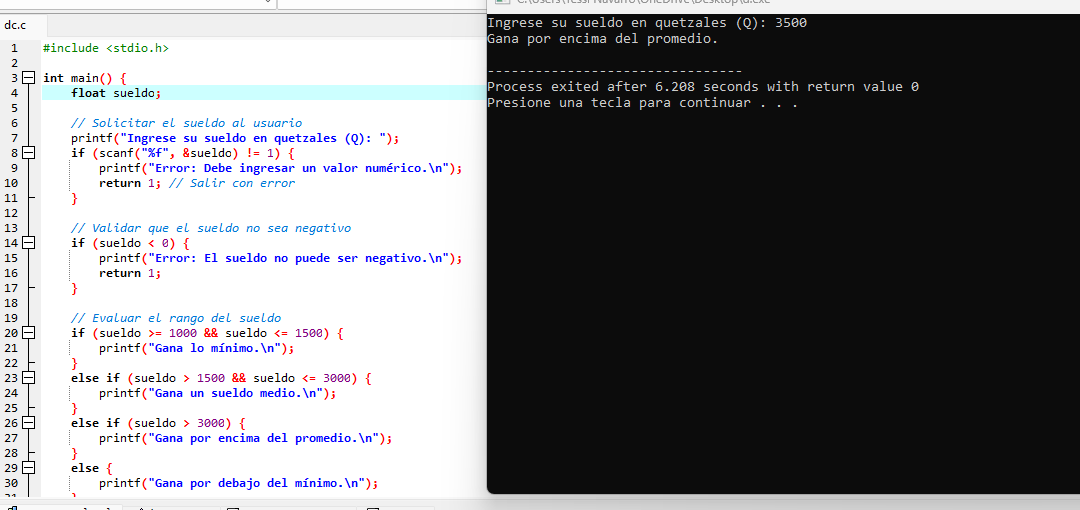The width and height of the screenshot is (1080, 510).
Task: Place cursor in highlighted 'float sueldo;' line
Action: click(115, 93)
